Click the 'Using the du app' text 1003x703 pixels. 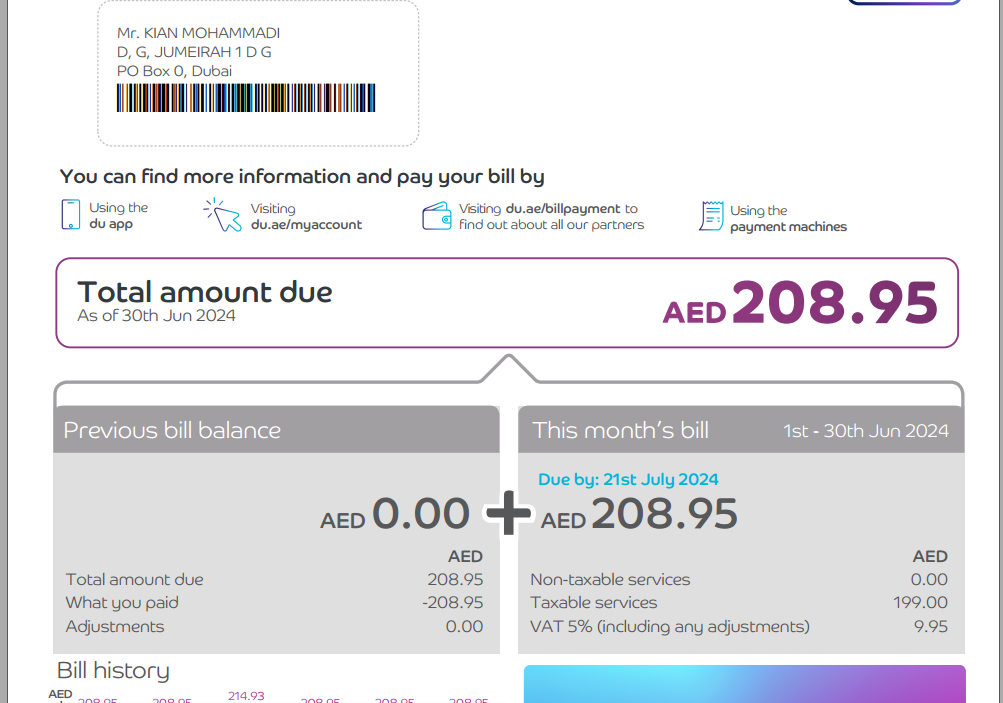pos(118,216)
